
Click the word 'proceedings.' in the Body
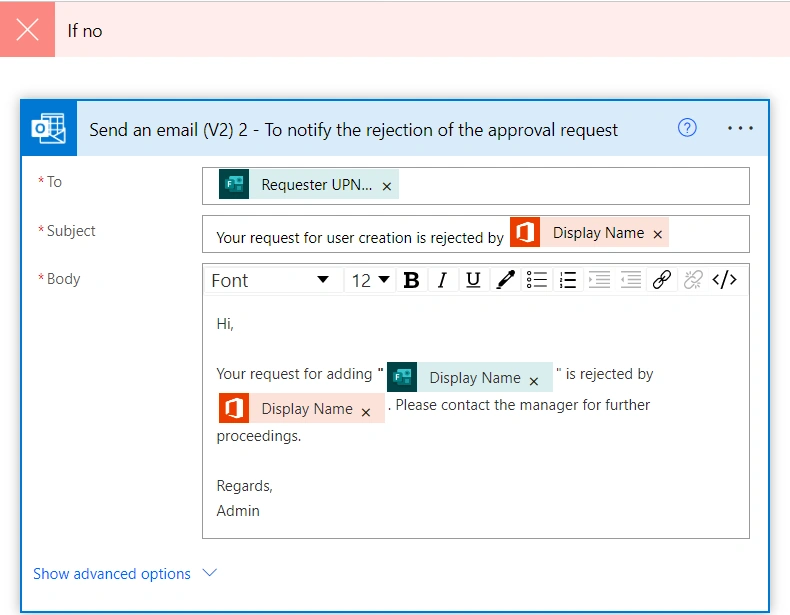[x=258, y=436]
